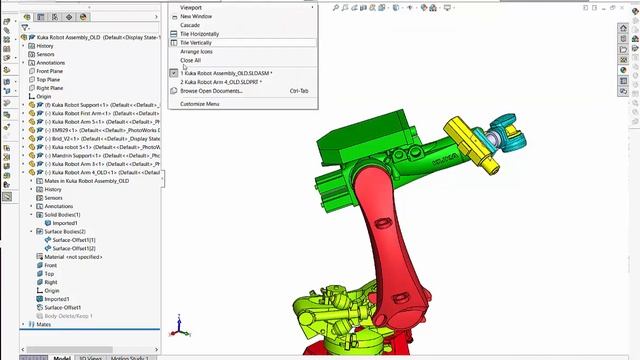The height and width of the screenshot is (360, 640).
Task: Click Customize Menu option
Action: (243, 104)
